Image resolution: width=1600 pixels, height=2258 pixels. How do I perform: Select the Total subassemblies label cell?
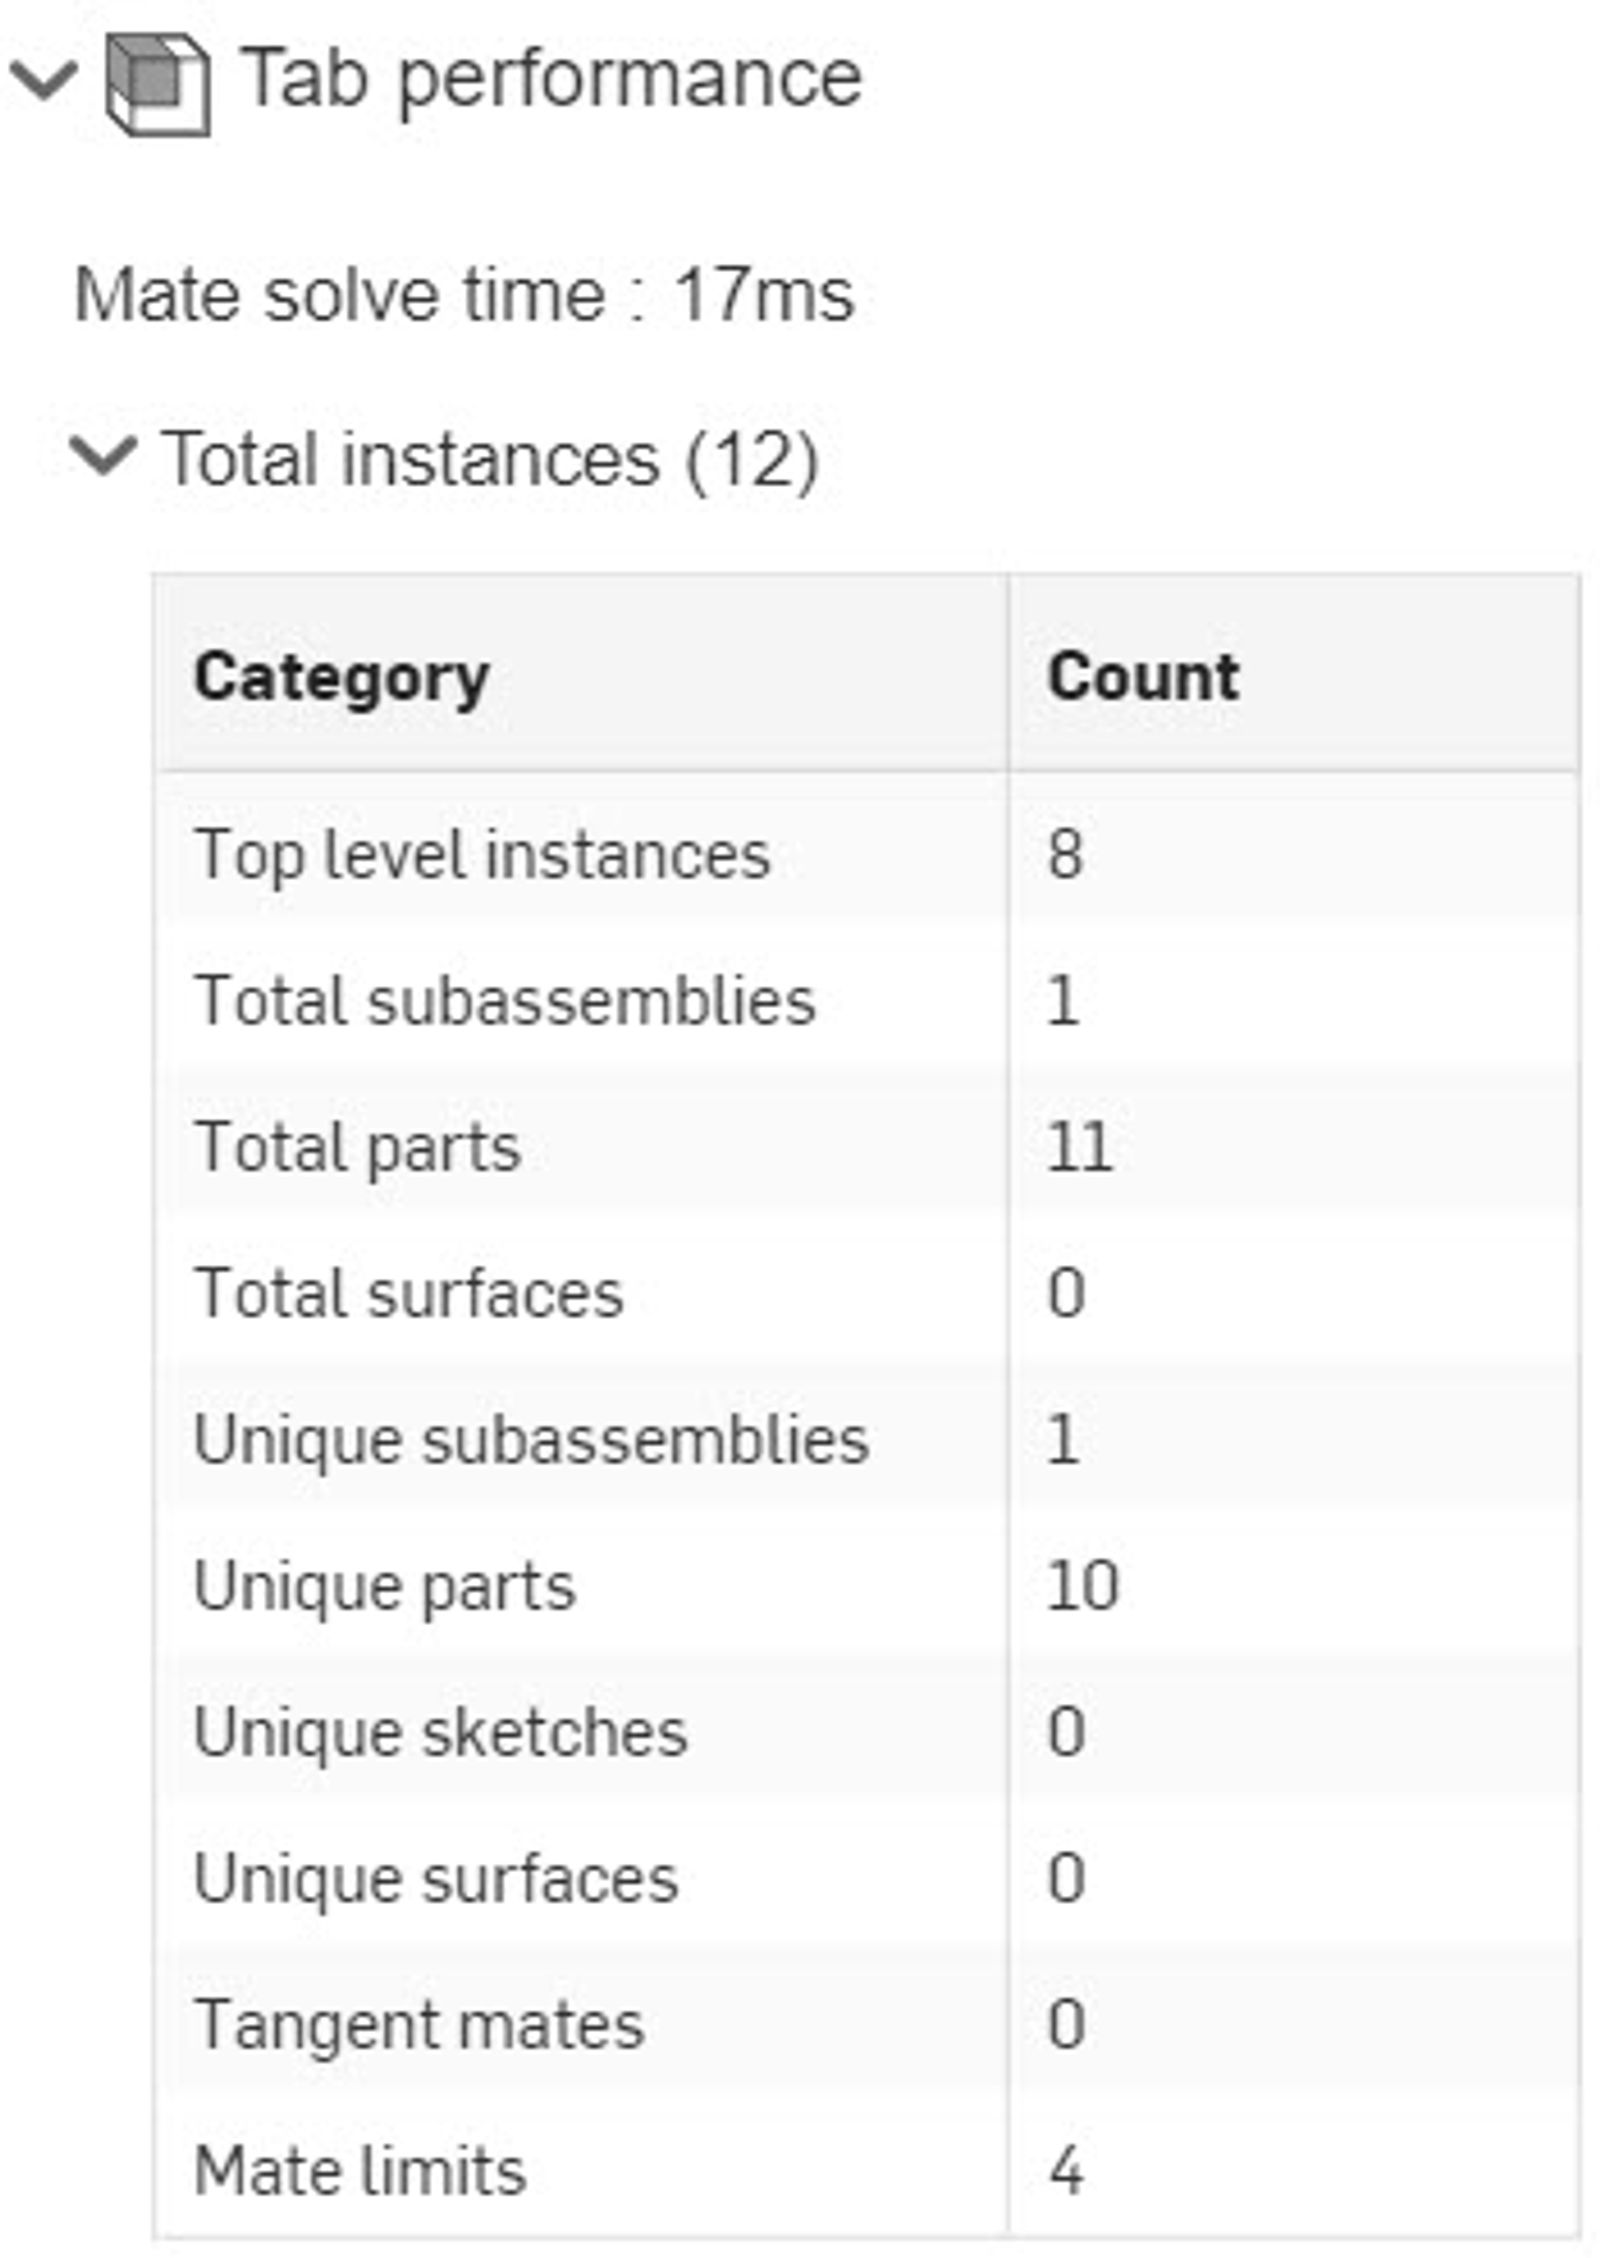505,1001
